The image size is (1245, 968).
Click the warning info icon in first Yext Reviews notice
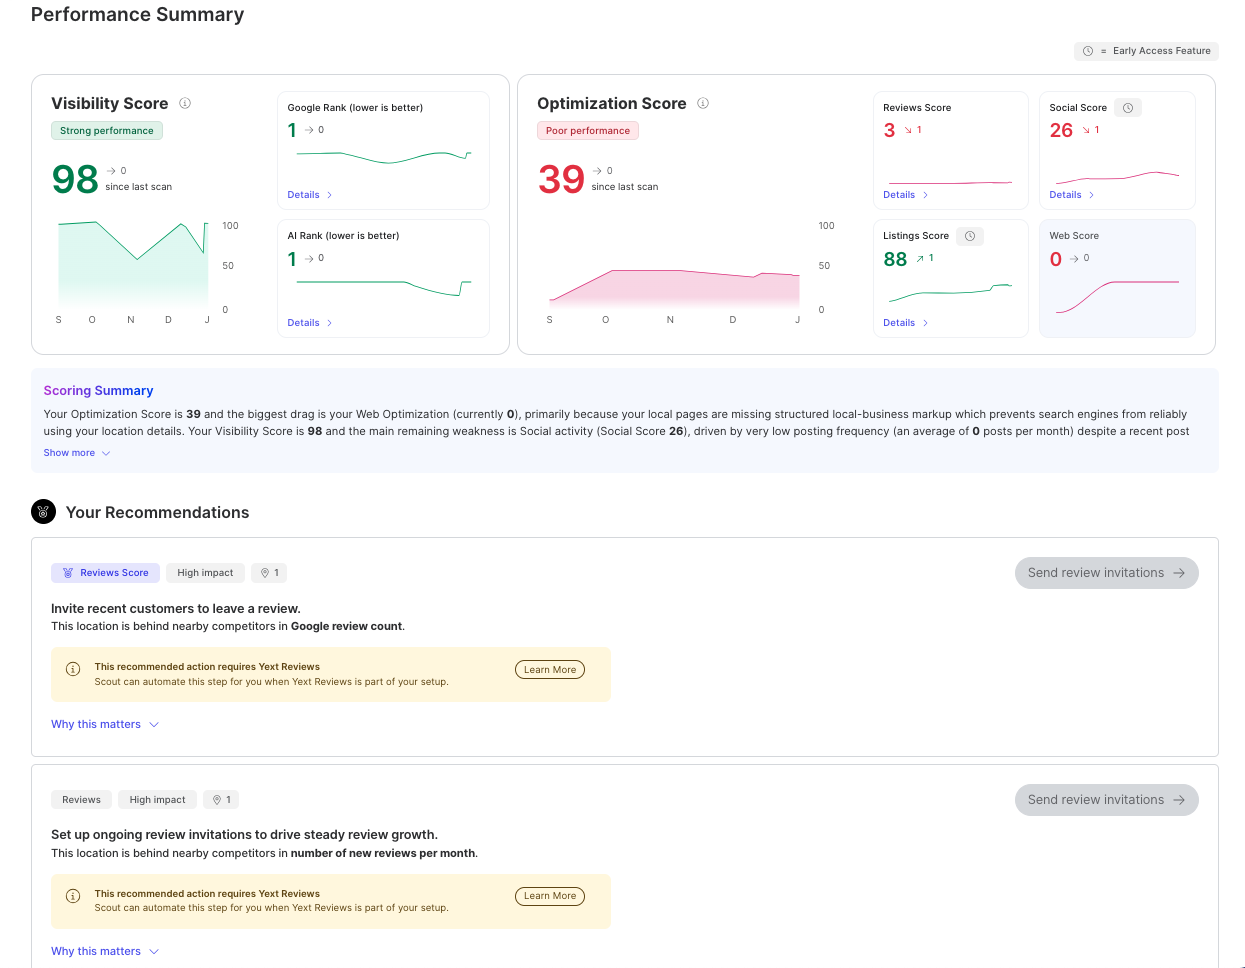pyautogui.click(x=73, y=669)
